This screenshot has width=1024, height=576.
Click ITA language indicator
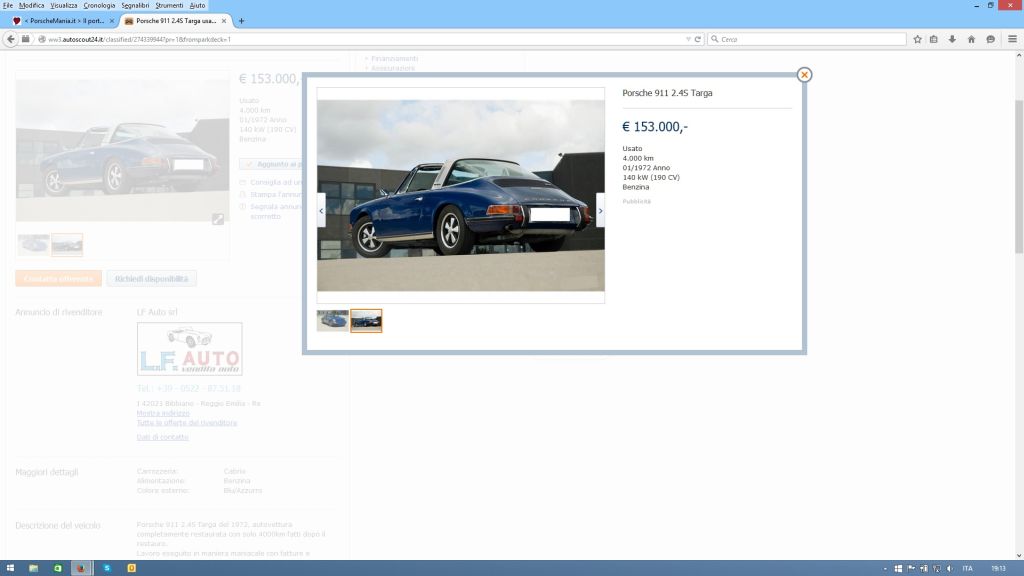tap(967, 569)
